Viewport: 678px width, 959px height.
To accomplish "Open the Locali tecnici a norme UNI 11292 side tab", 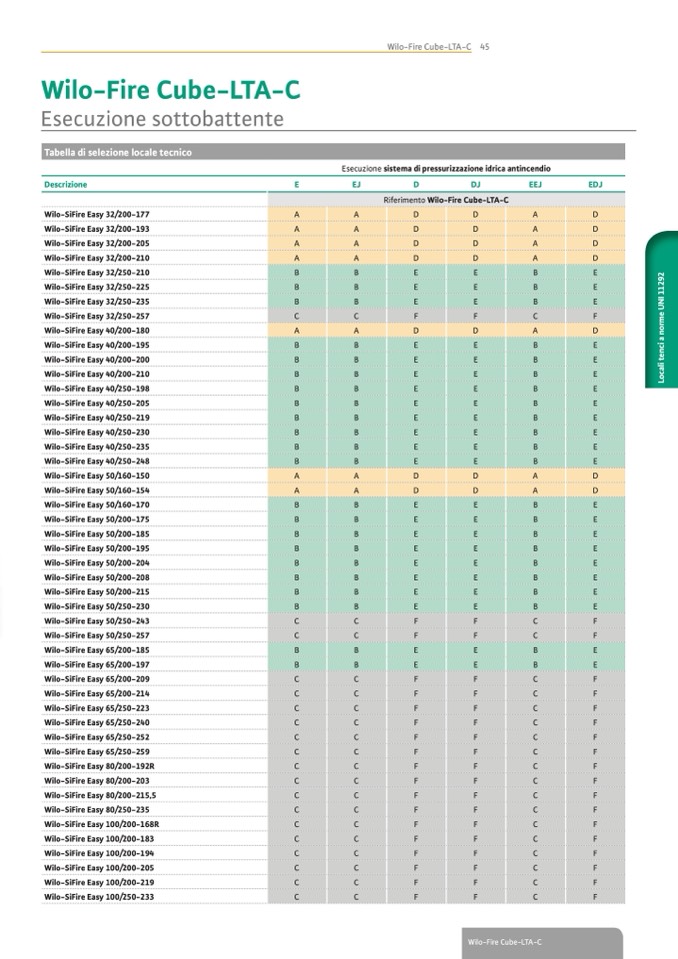I will click(x=661, y=325).
